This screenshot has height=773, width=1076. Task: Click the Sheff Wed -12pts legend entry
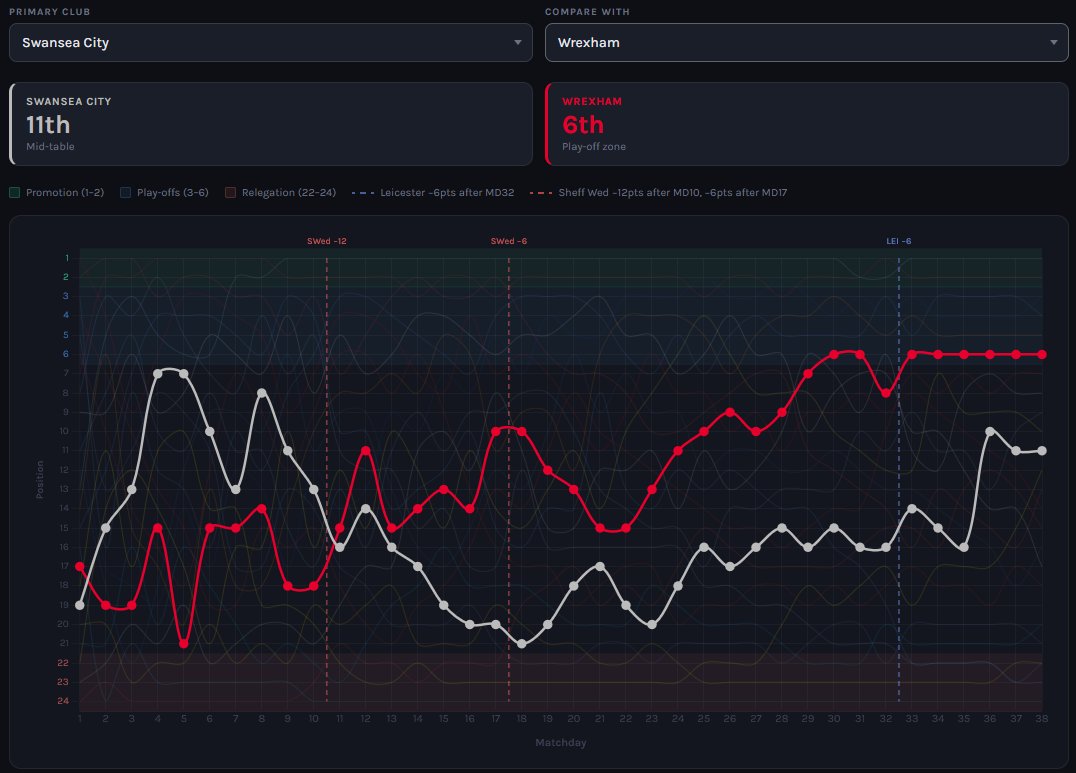point(659,193)
